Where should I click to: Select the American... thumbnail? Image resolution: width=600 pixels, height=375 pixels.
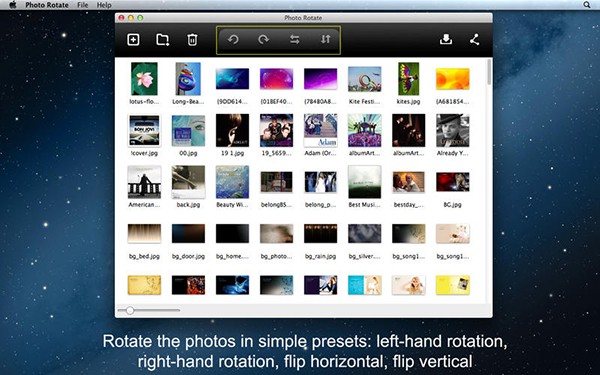click(144, 182)
